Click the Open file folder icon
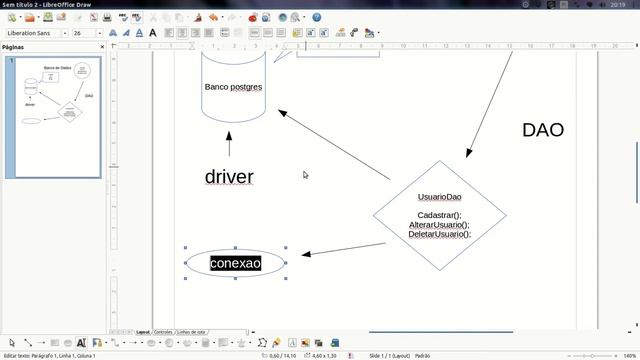Image resolution: width=640 pixels, height=360 pixels. (x=30, y=17)
